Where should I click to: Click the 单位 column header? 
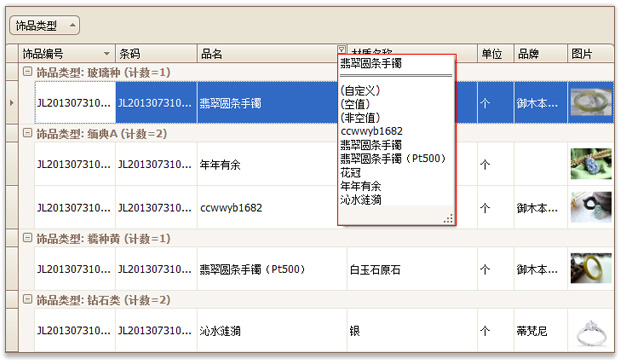click(495, 54)
